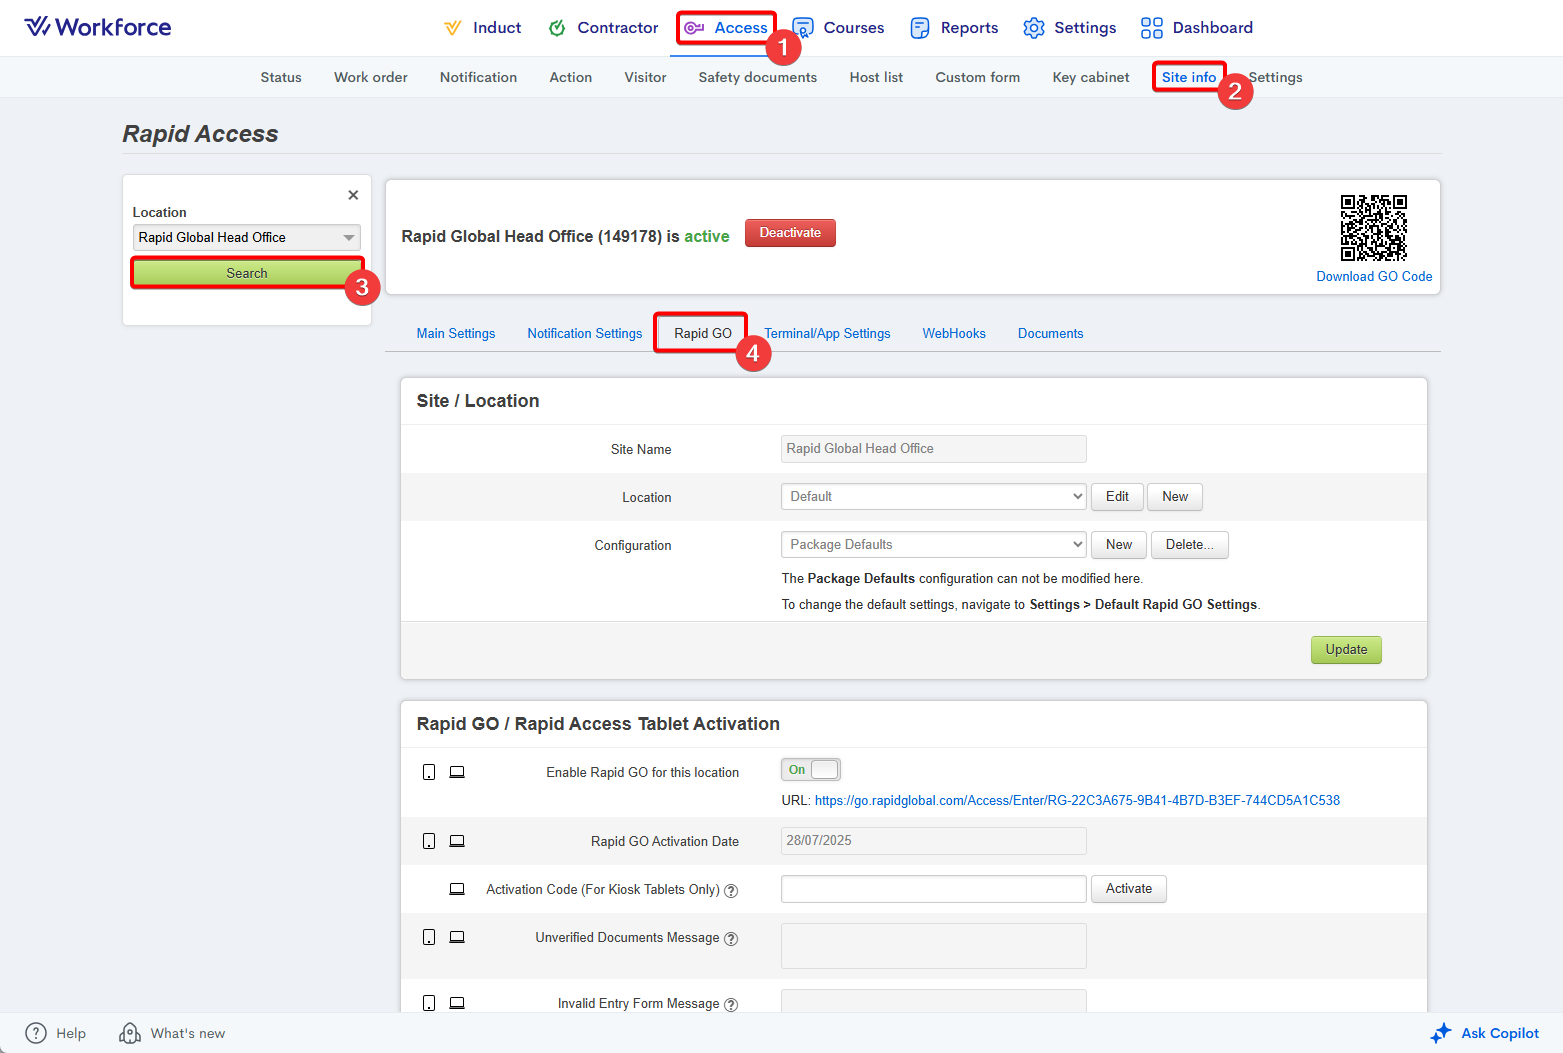
Task: Click help icon beside Activation Code label
Action: click(731, 890)
